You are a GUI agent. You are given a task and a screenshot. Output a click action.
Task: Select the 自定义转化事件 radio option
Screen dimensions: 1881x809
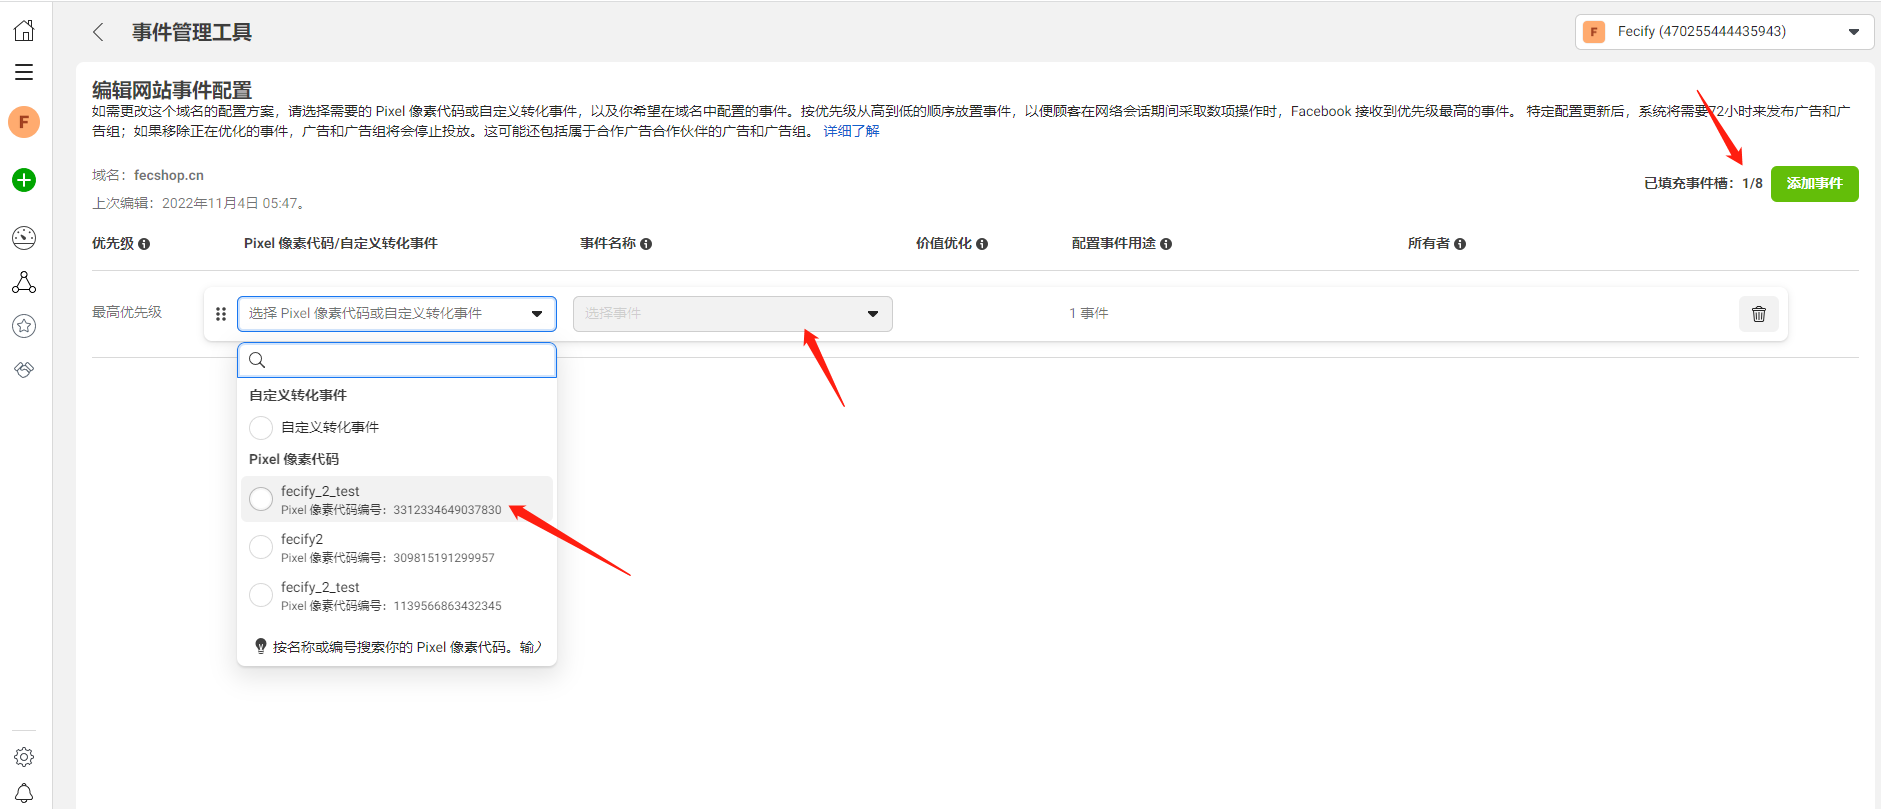(261, 428)
